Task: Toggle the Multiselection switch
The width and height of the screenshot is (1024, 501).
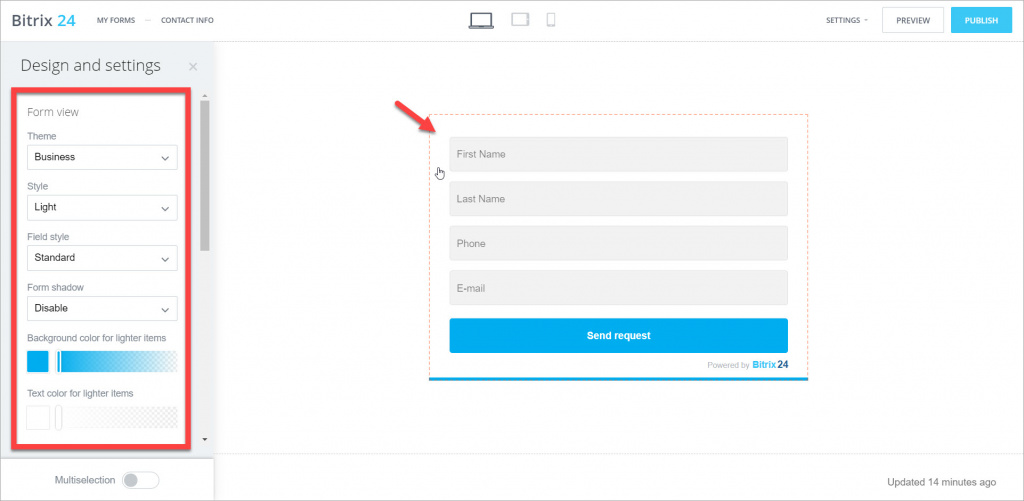Action: click(141, 480)
